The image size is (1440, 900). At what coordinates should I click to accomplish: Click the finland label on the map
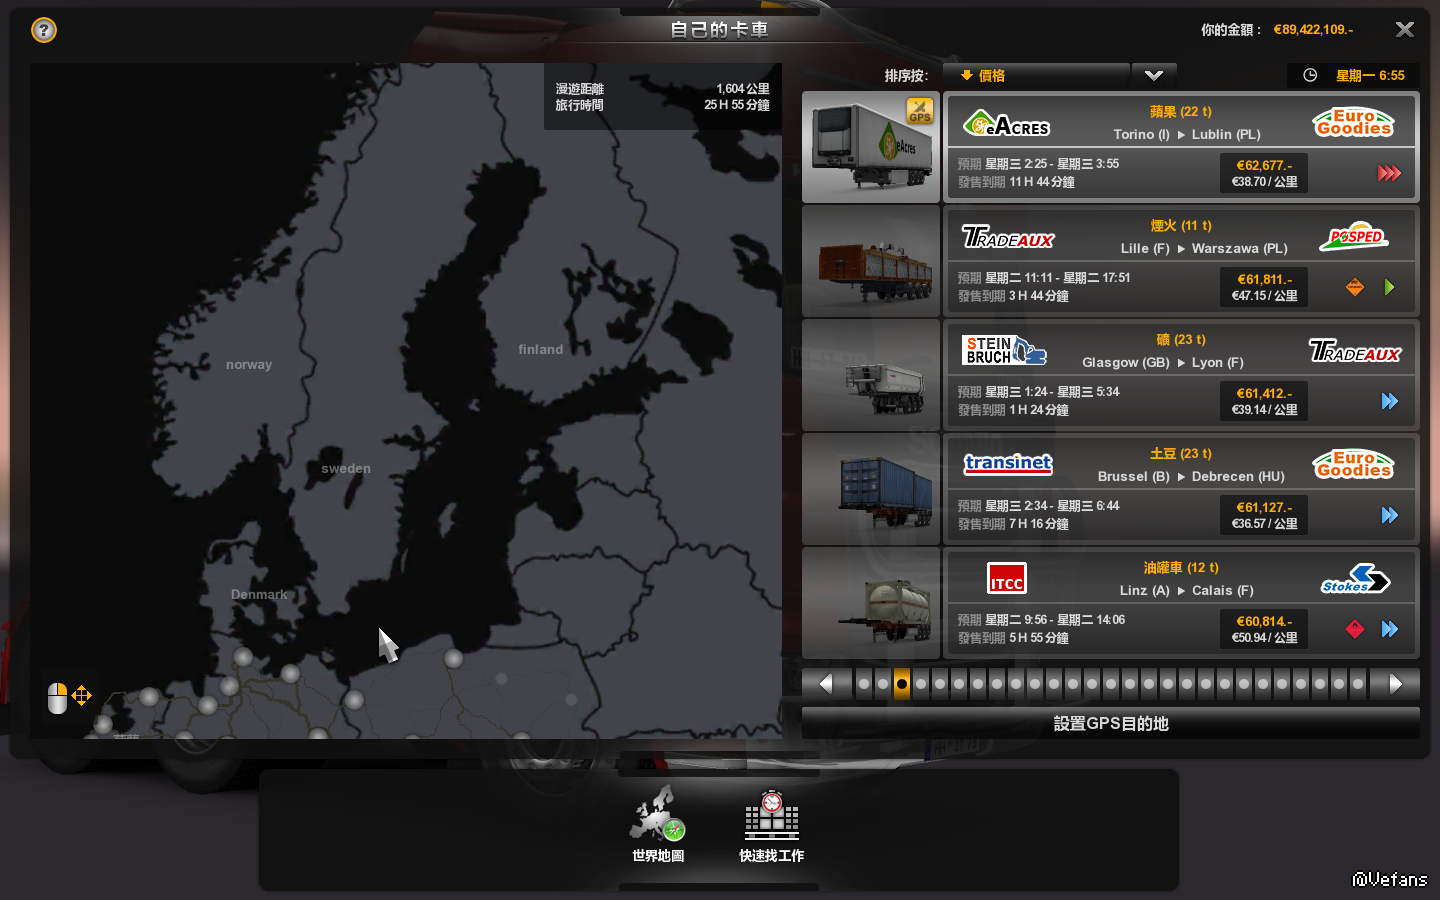[541, 350]
